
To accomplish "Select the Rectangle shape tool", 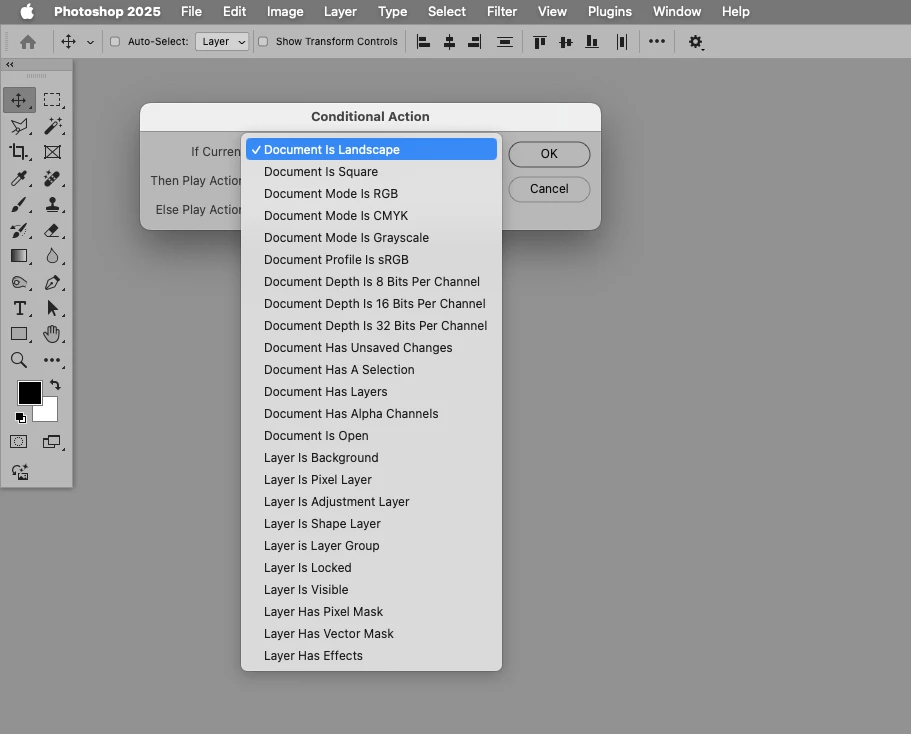I will 19,334.
